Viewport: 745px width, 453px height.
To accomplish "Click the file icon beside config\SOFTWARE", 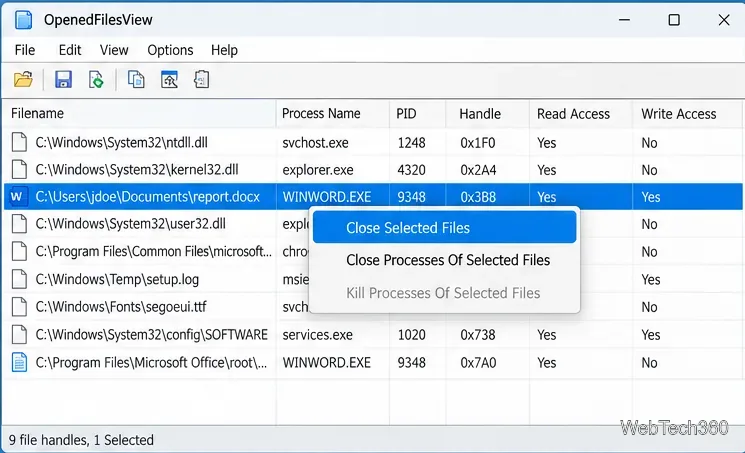I will point(19,335).
